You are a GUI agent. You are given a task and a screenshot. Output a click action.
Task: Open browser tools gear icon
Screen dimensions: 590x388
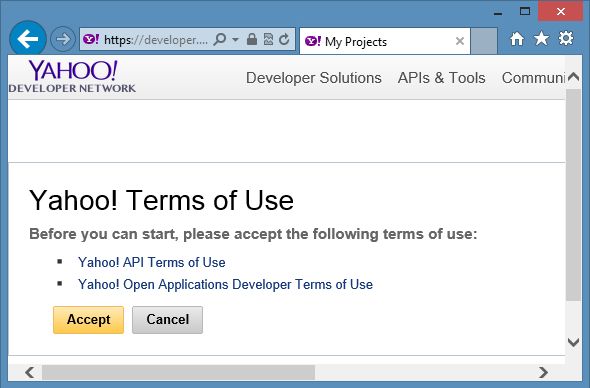pos(566,38)
